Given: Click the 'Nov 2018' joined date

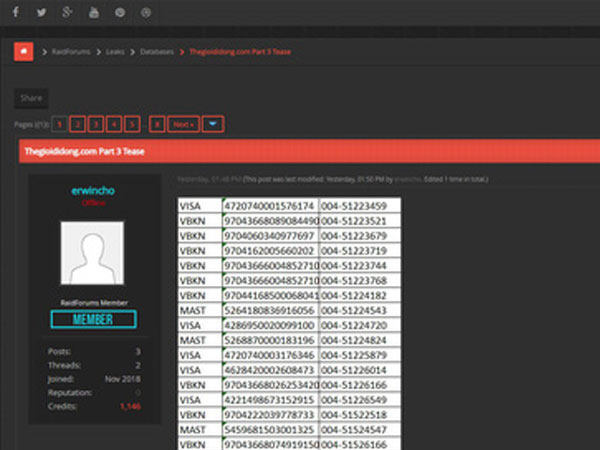Looking at the screenshot, I should coord(122,379).
